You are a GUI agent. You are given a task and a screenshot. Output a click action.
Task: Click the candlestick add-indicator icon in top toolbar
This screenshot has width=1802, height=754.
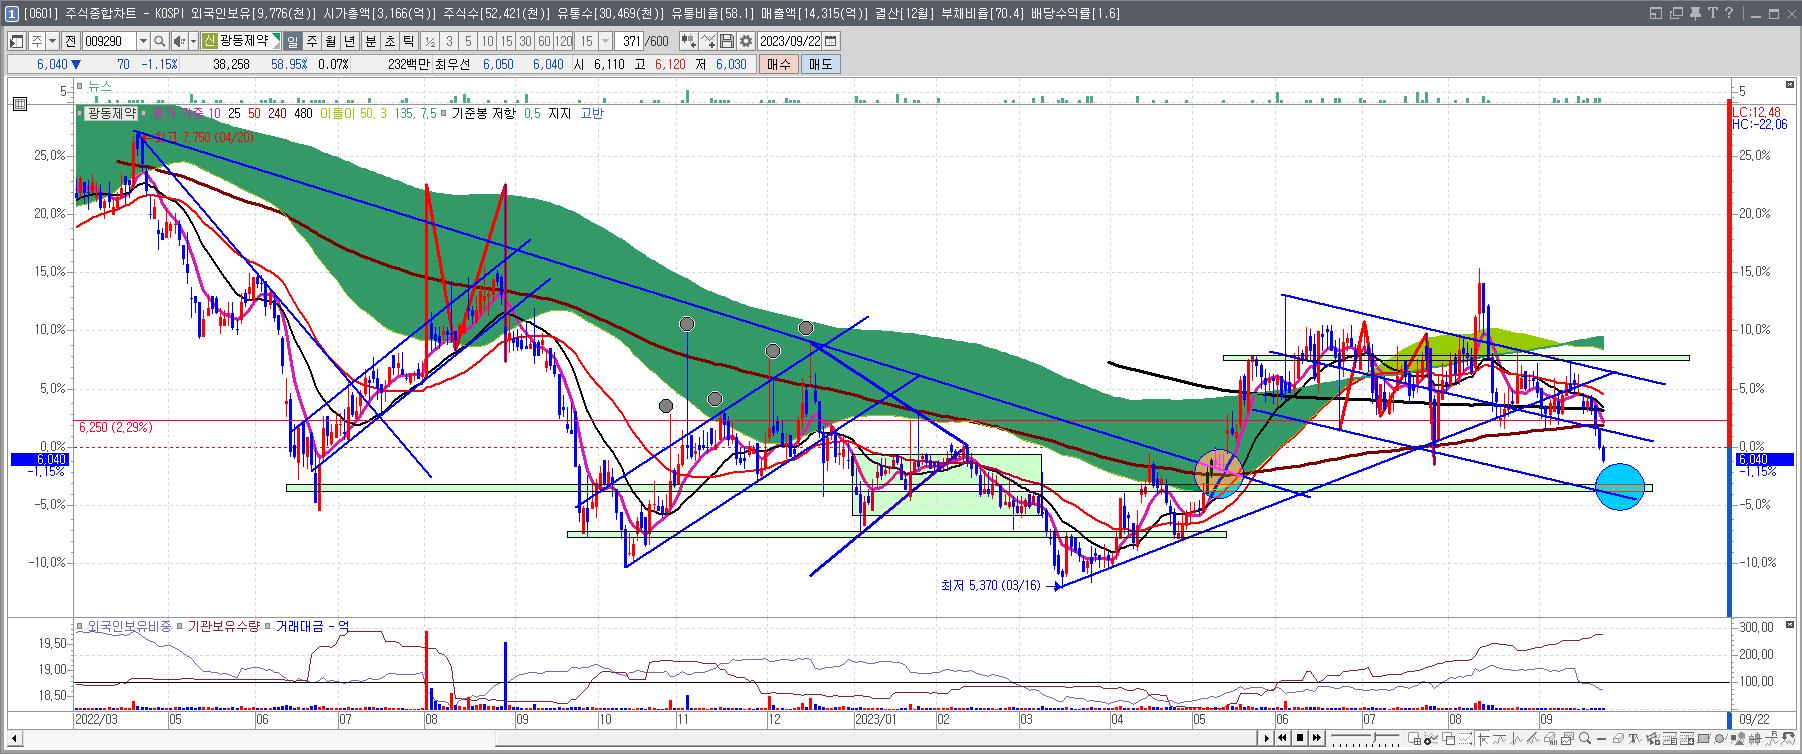click(x=689, y=41)
